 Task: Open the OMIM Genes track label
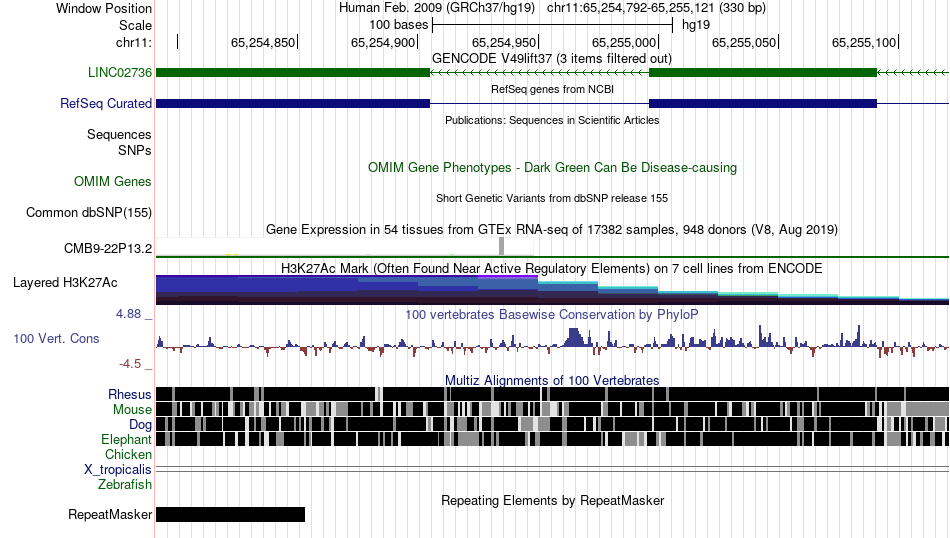tap(112, 182)
